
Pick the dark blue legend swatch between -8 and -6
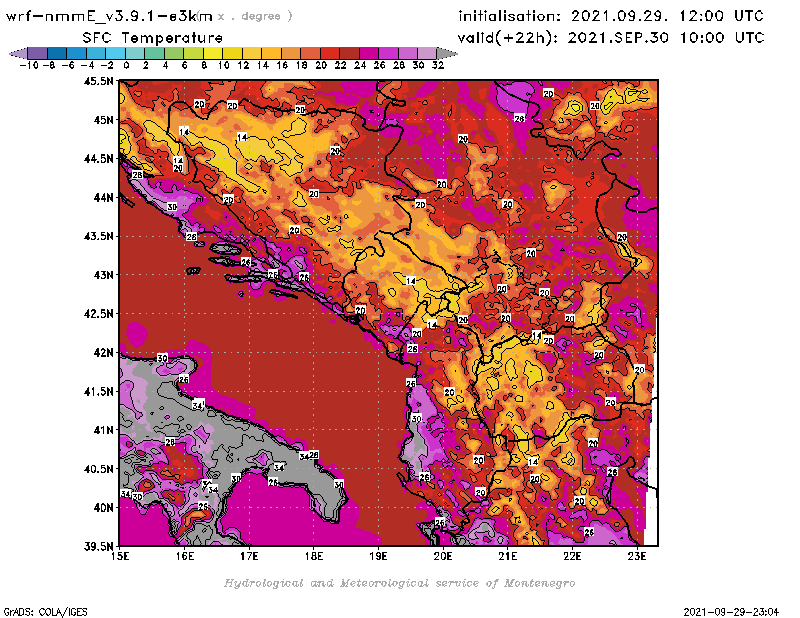pos(57,53)
